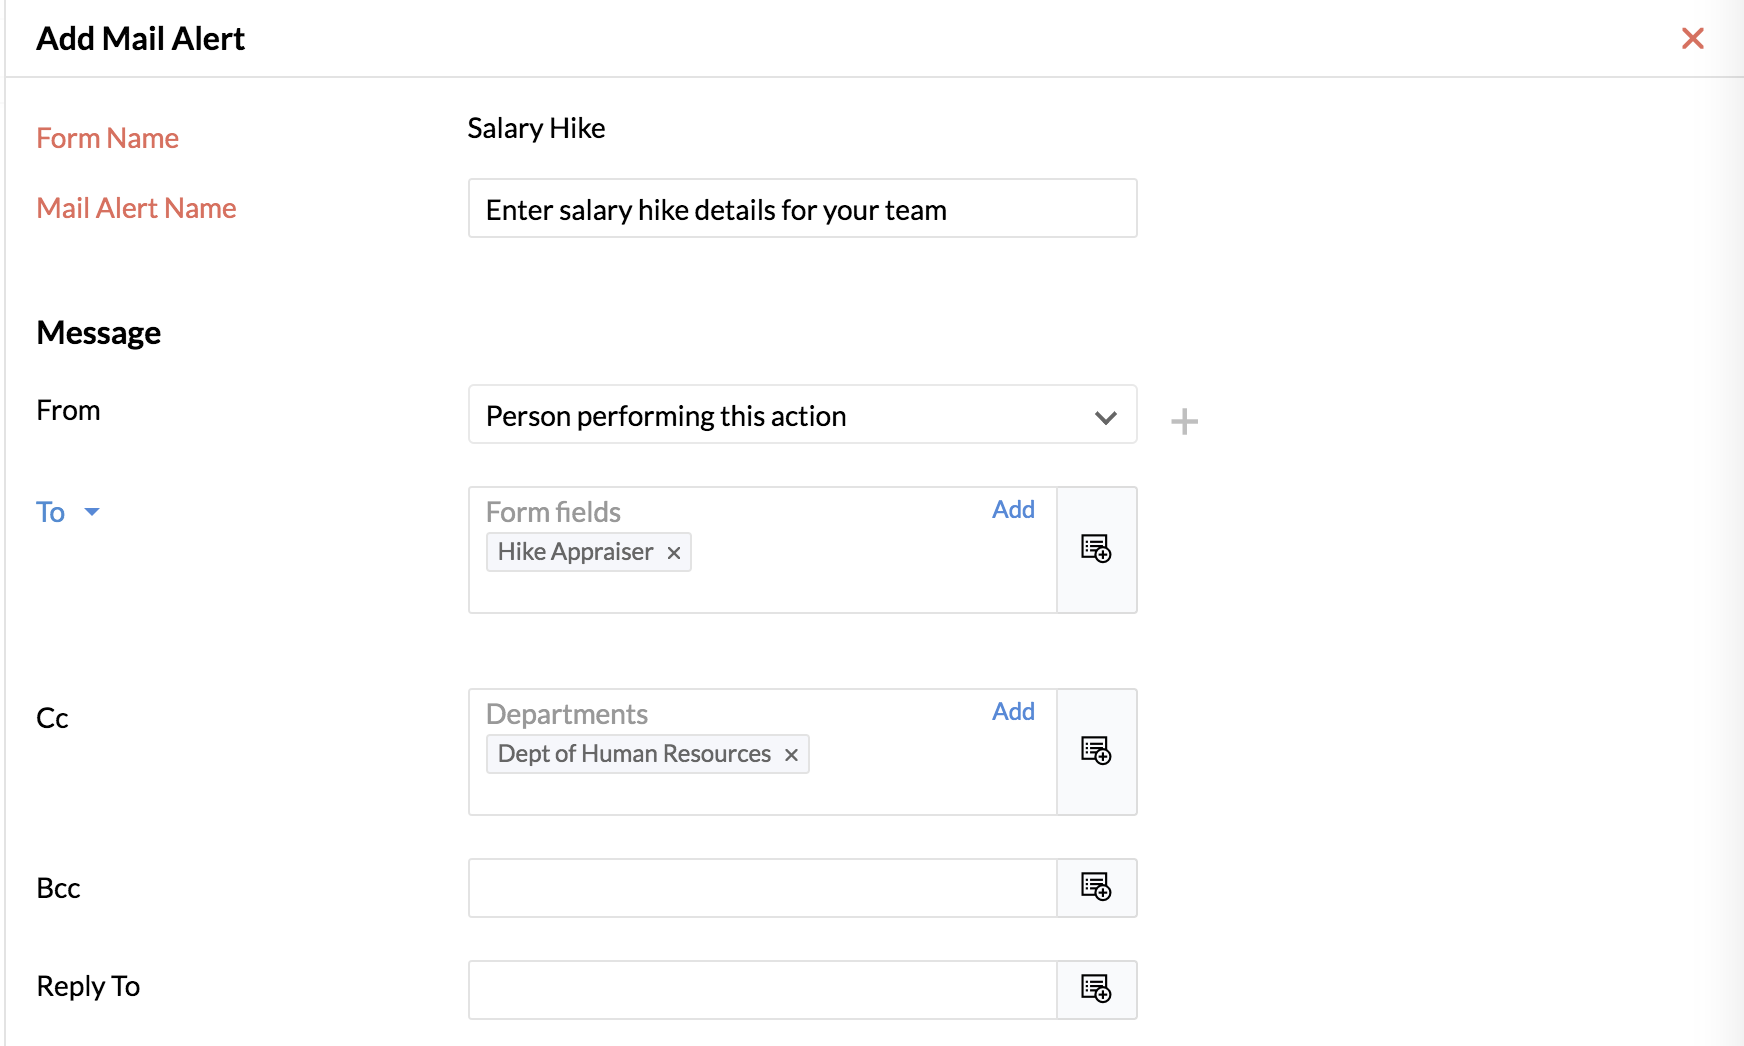This screenshot has height=1046, width=1744.
Task: Open recipient picker icon for To field
Action: tap(1096, 549)
